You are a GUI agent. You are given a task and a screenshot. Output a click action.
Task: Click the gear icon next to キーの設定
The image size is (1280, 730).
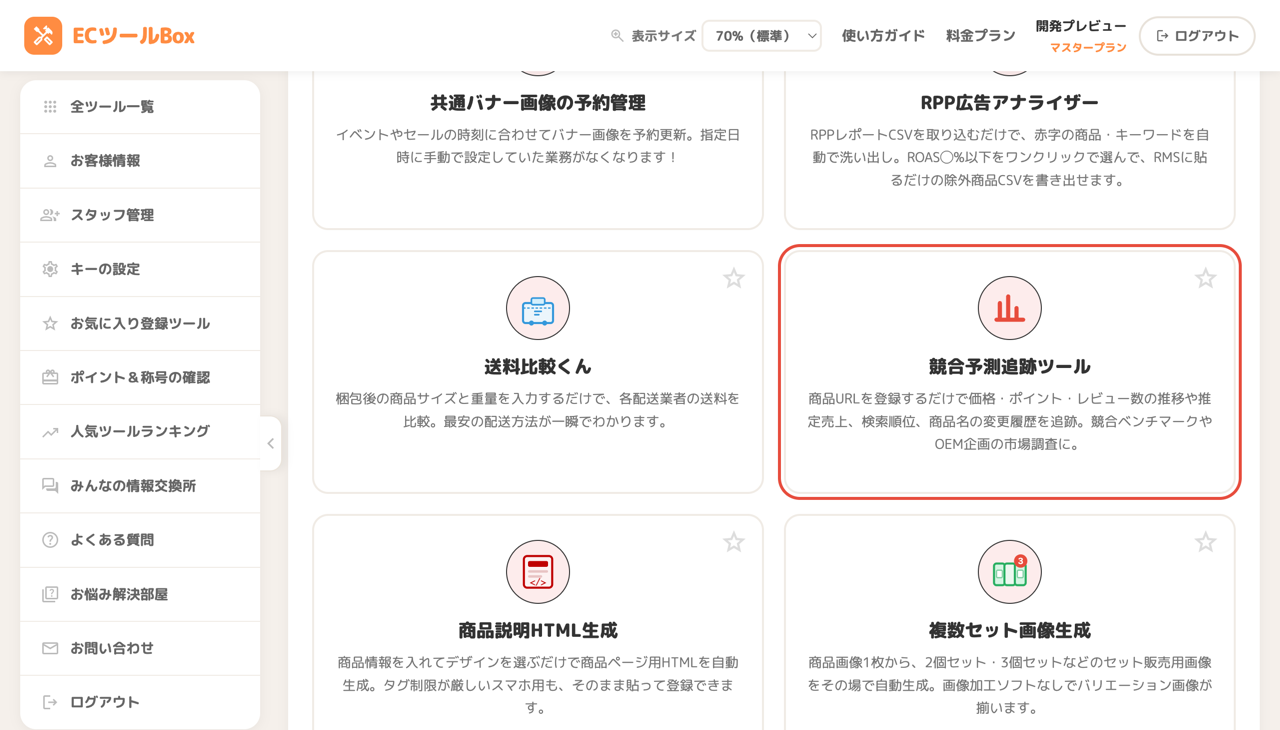(50, 269)
